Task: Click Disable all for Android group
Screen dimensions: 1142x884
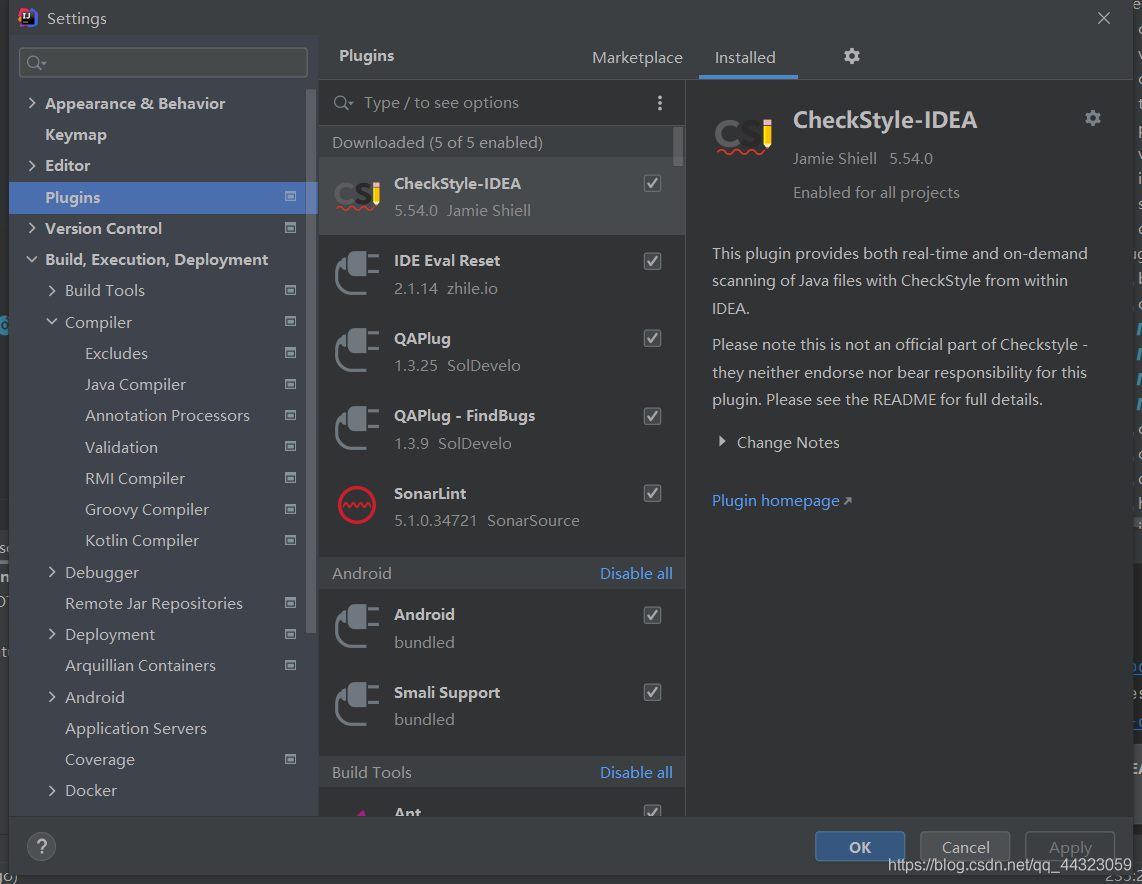Action: coord(636,573)
